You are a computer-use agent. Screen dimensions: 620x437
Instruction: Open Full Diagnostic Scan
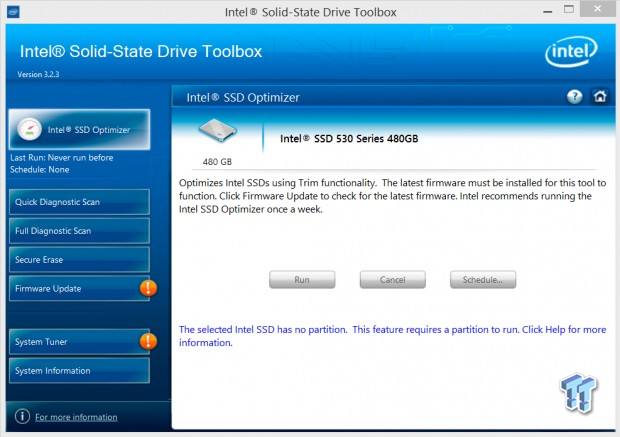[79, 231]
